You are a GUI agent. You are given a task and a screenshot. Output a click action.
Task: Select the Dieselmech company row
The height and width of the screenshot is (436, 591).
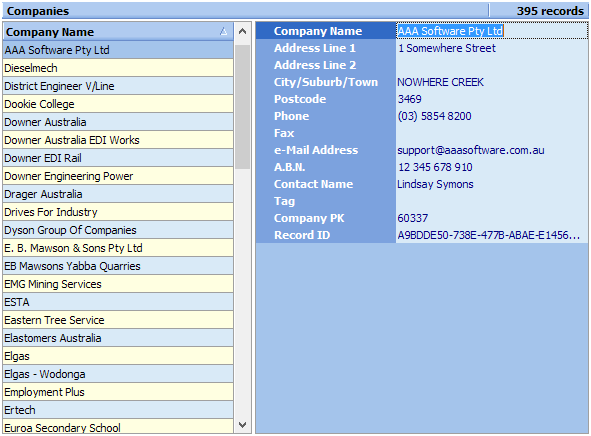coord(118,68)
